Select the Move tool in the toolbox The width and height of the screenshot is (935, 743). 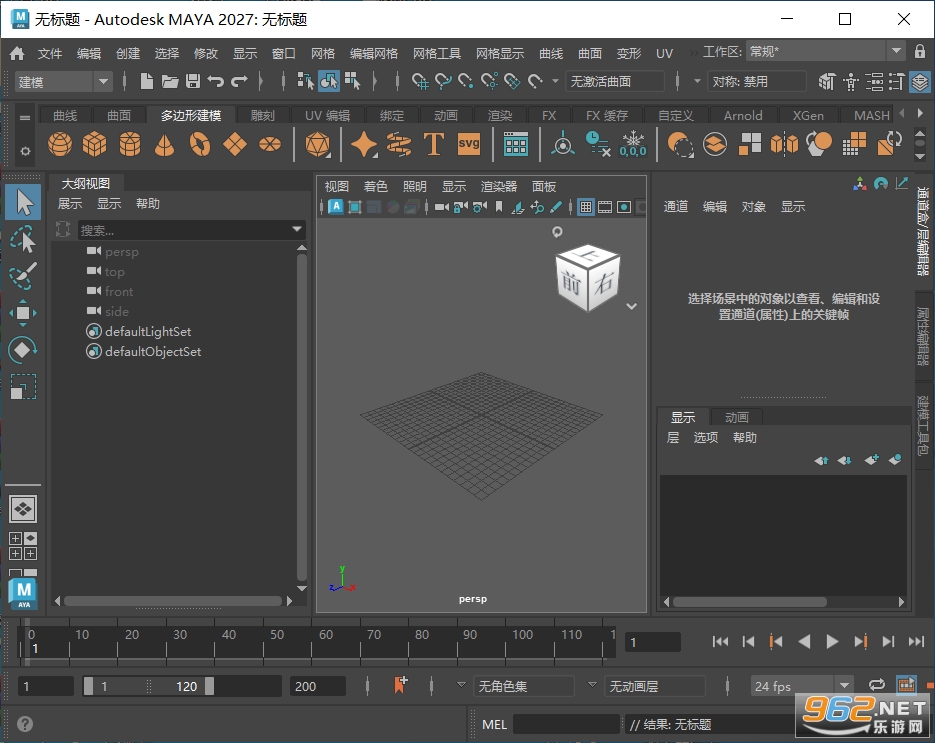point(23,313)
